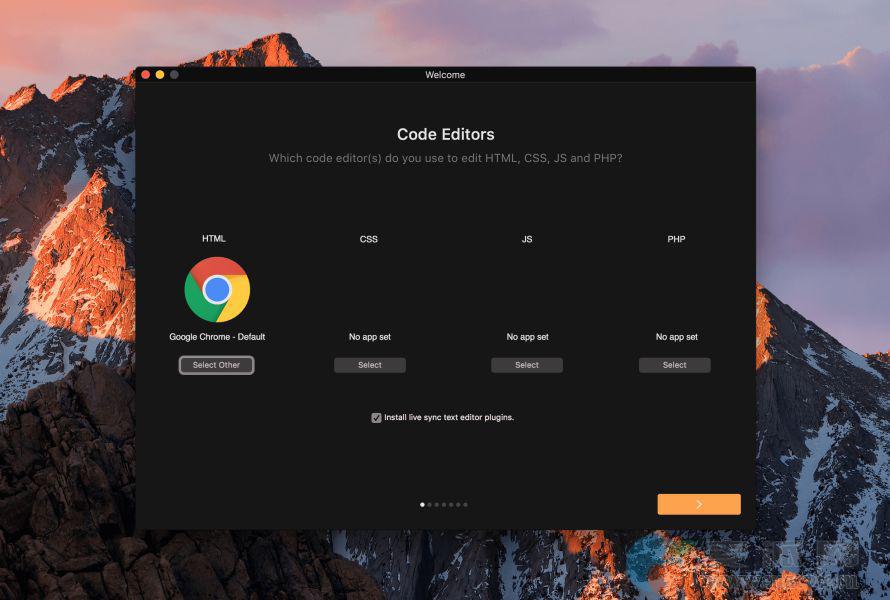This screenshot has height=600, width=890.
Task: Jump to the second page indicator dot
Action: coord(429,505)
